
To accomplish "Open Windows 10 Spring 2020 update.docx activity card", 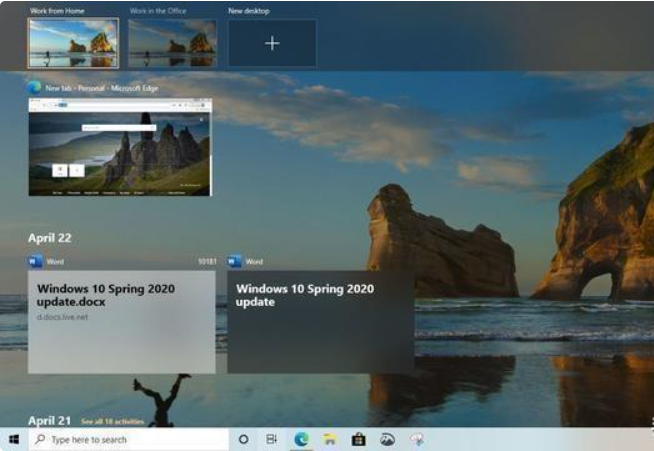I will (x=122, y=322).
